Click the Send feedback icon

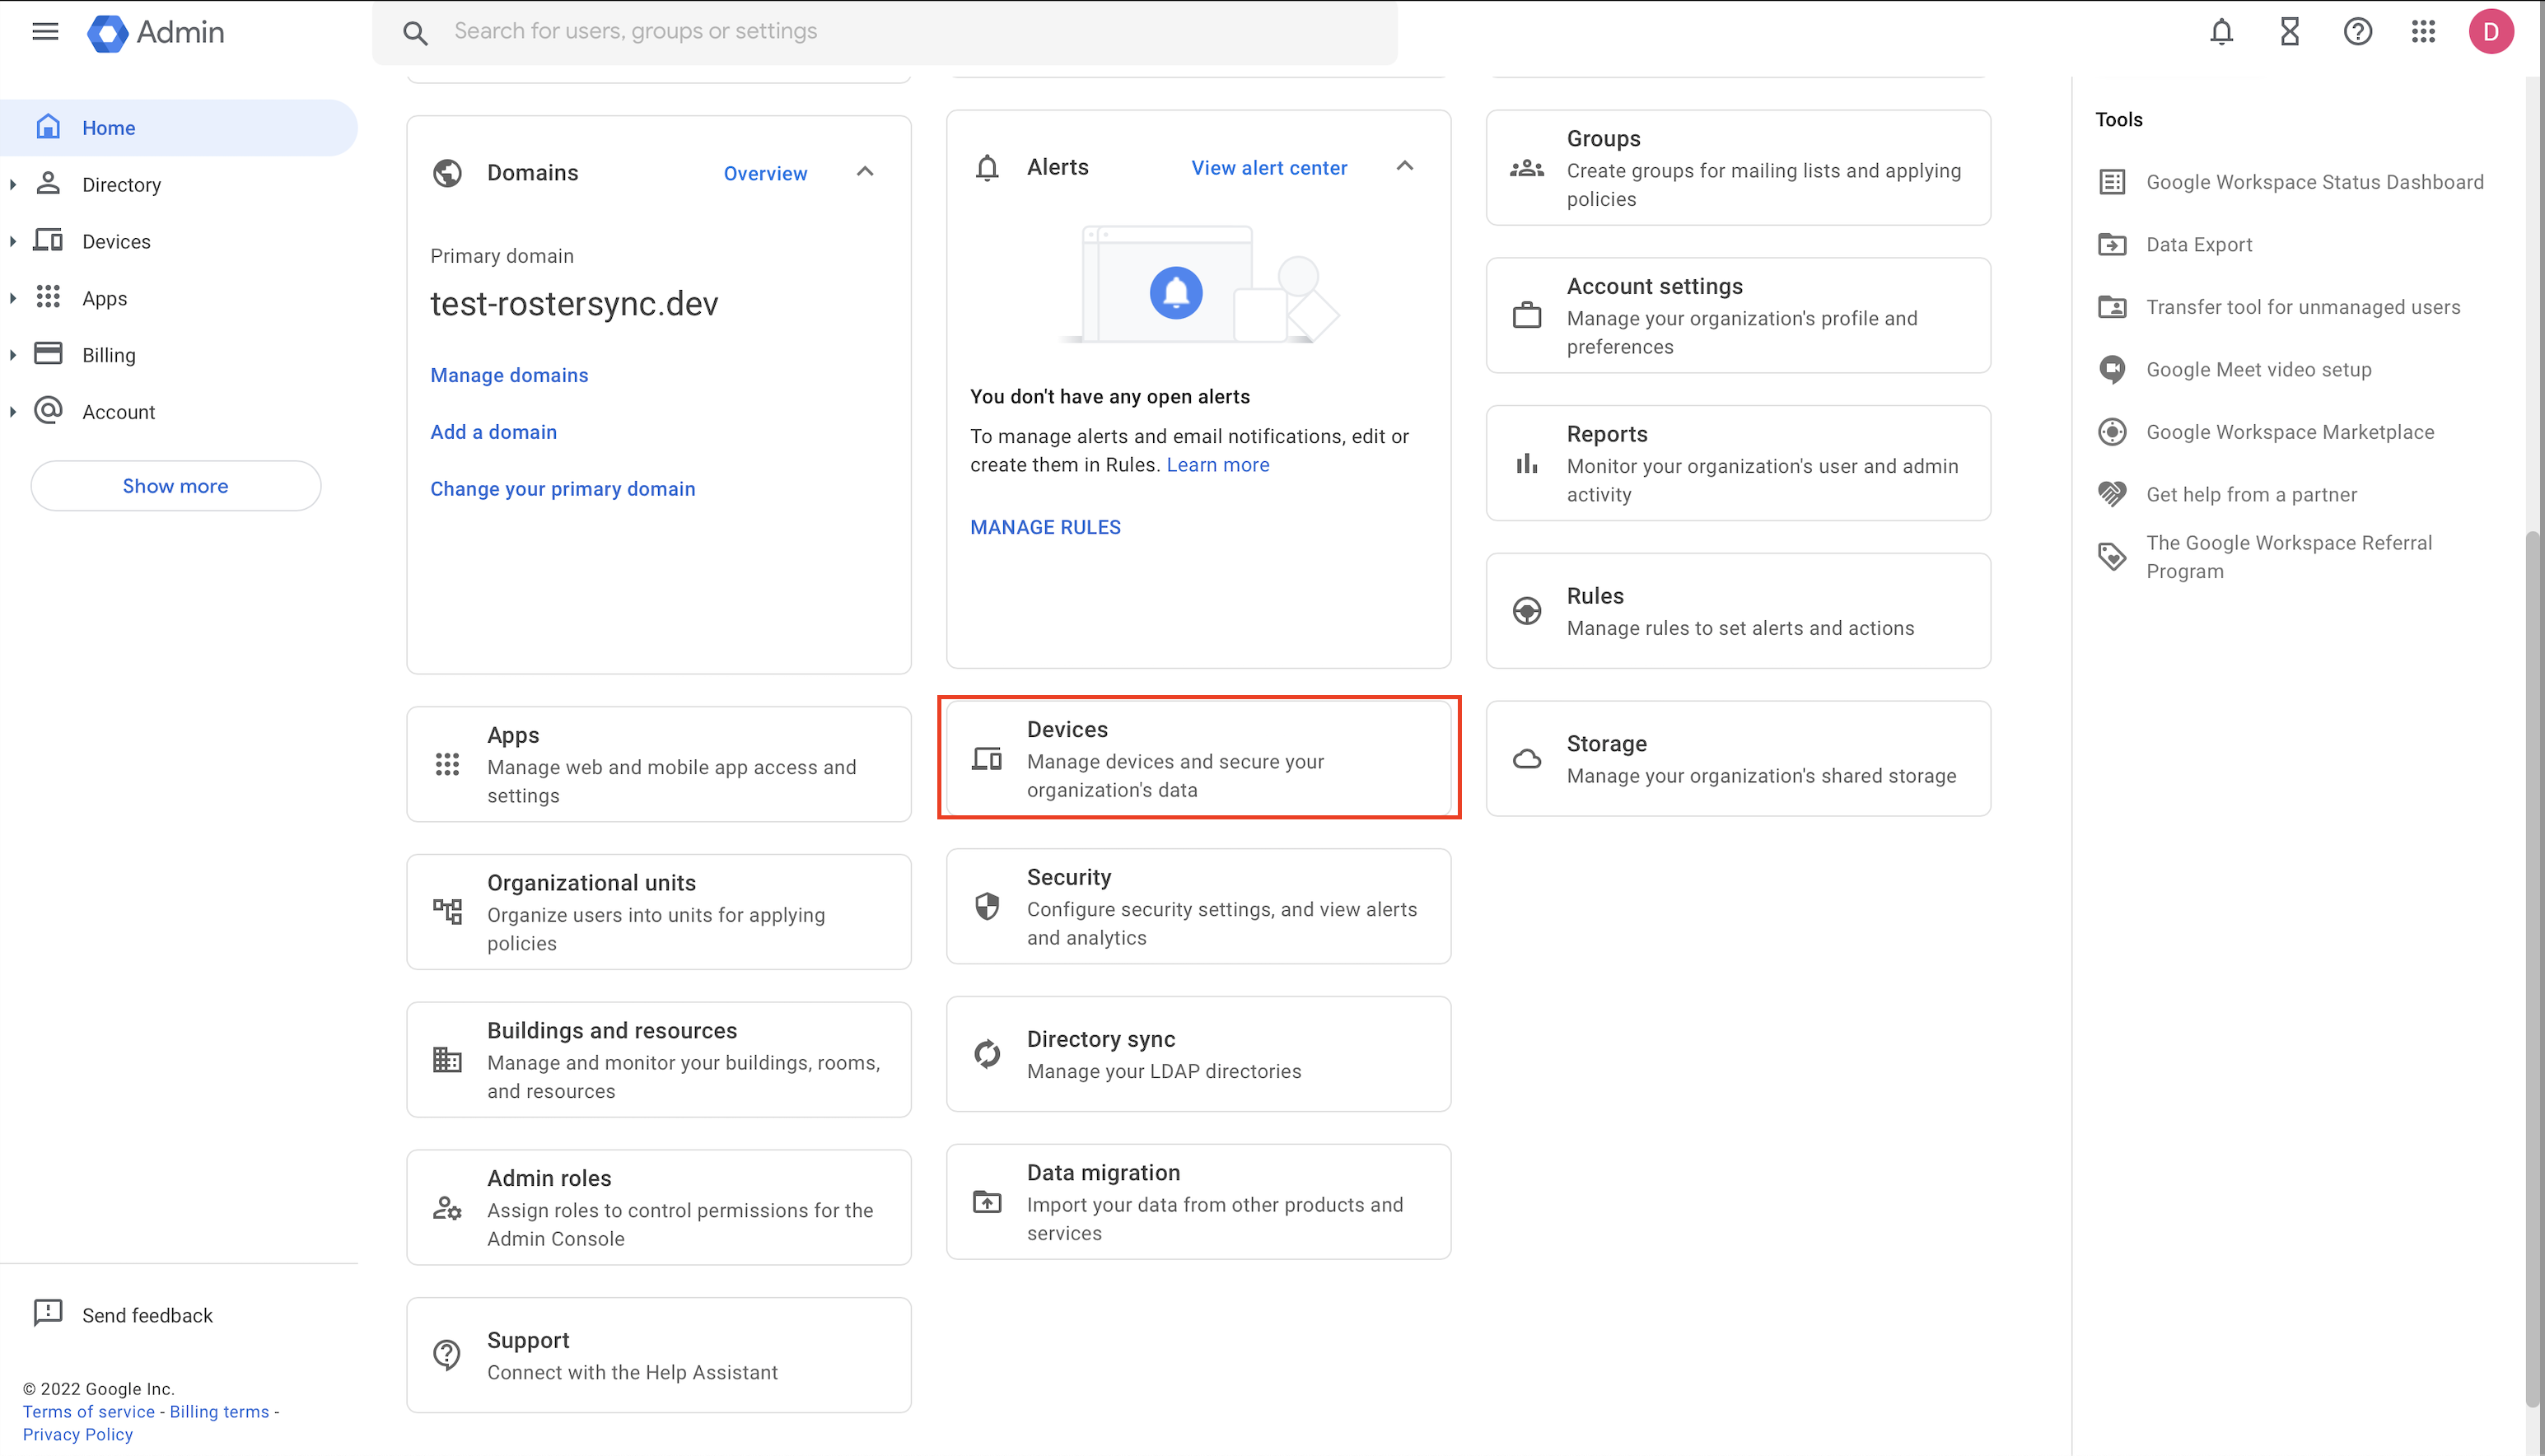click(48, 1313)
